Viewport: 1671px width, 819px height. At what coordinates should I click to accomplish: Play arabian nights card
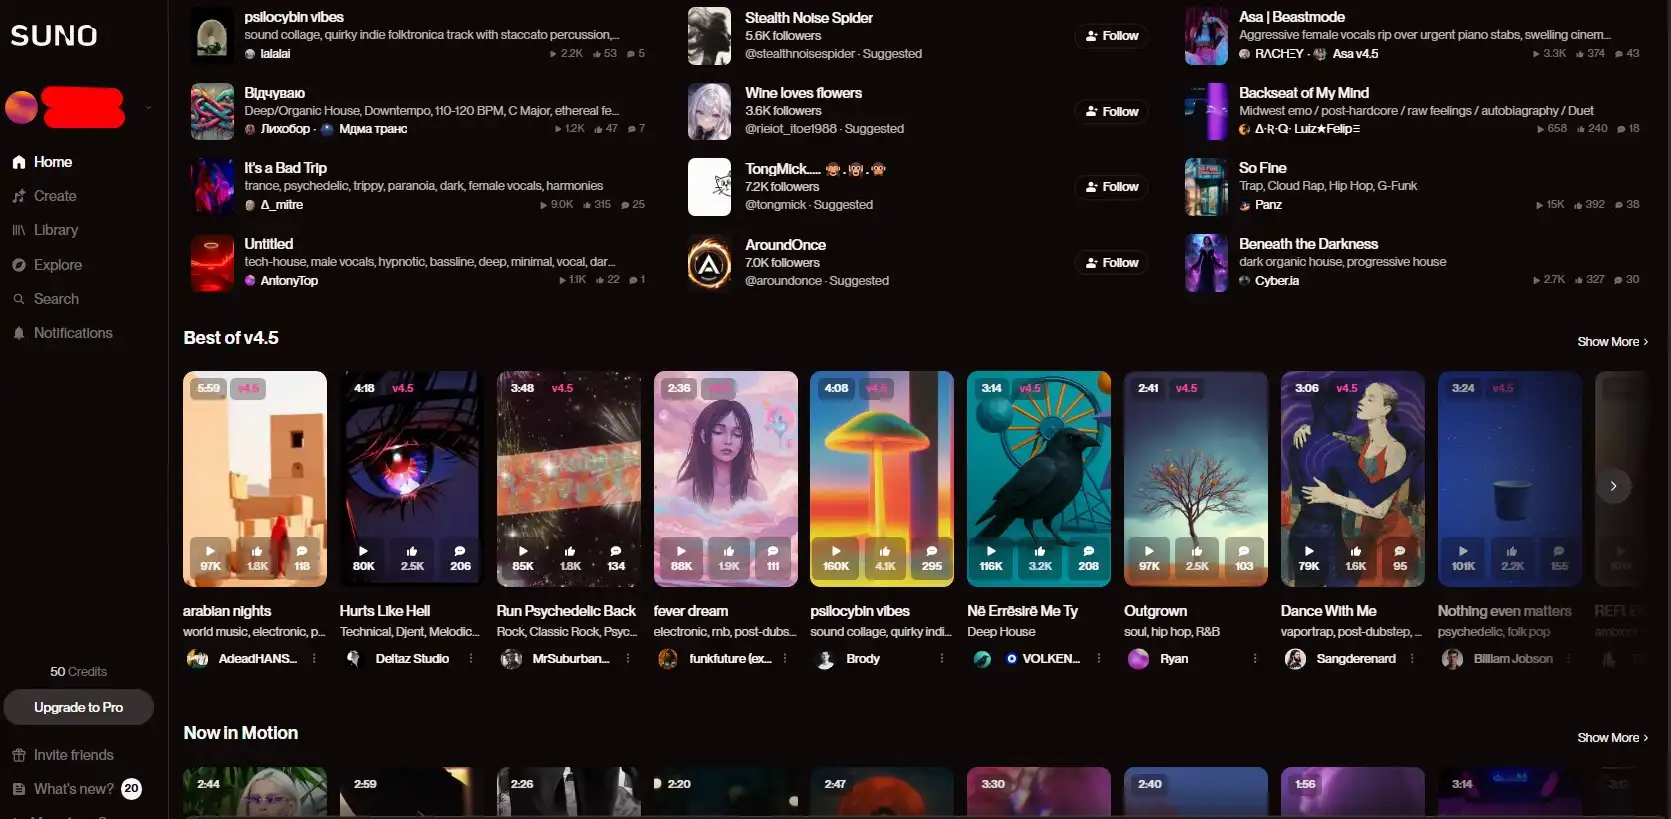pos(210,558)
